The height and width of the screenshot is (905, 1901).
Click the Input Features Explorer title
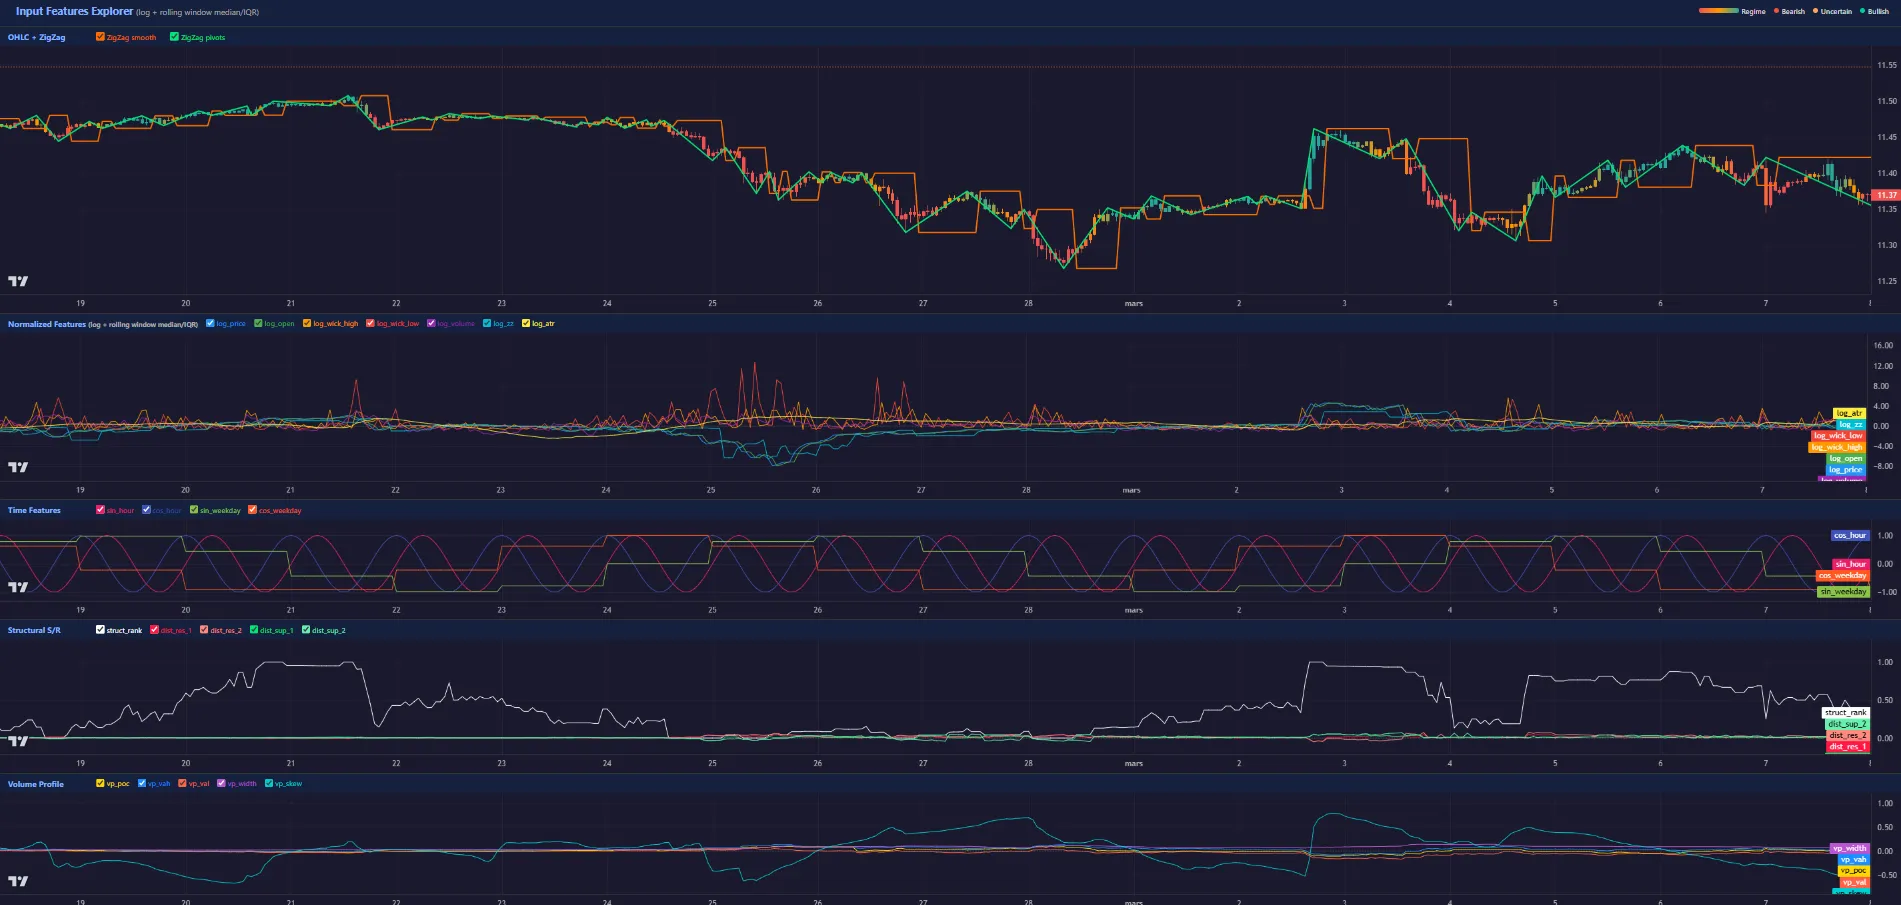74,11
